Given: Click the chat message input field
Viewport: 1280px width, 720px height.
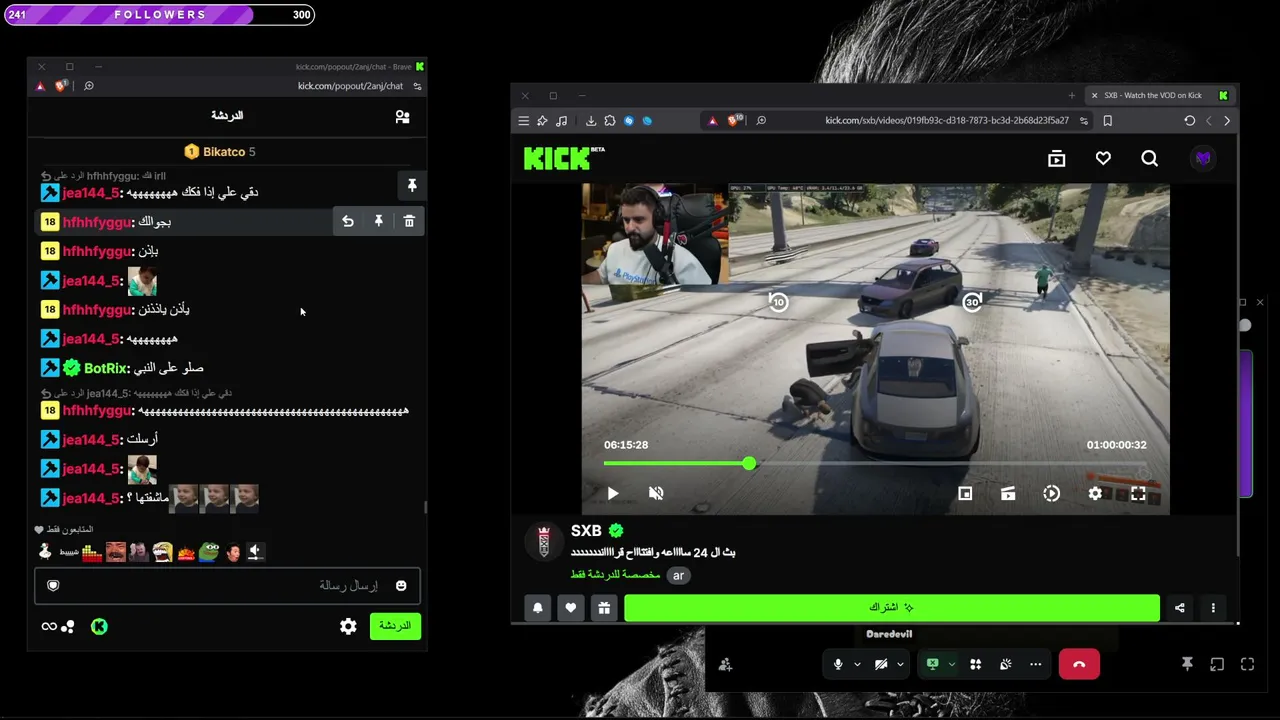Looking at the screenshot, I should (x=227, y=586).
